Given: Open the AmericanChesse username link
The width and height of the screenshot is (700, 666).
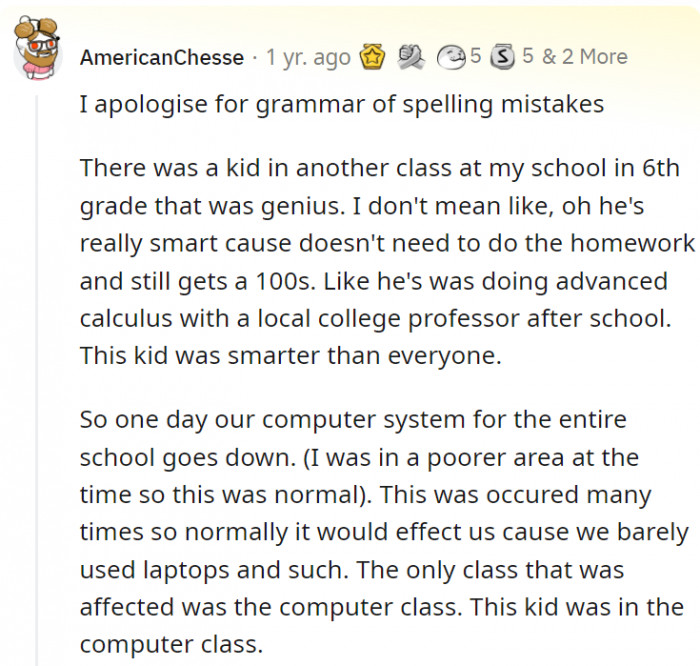Looking at the screenshot, I should click(x=162, y=58).
